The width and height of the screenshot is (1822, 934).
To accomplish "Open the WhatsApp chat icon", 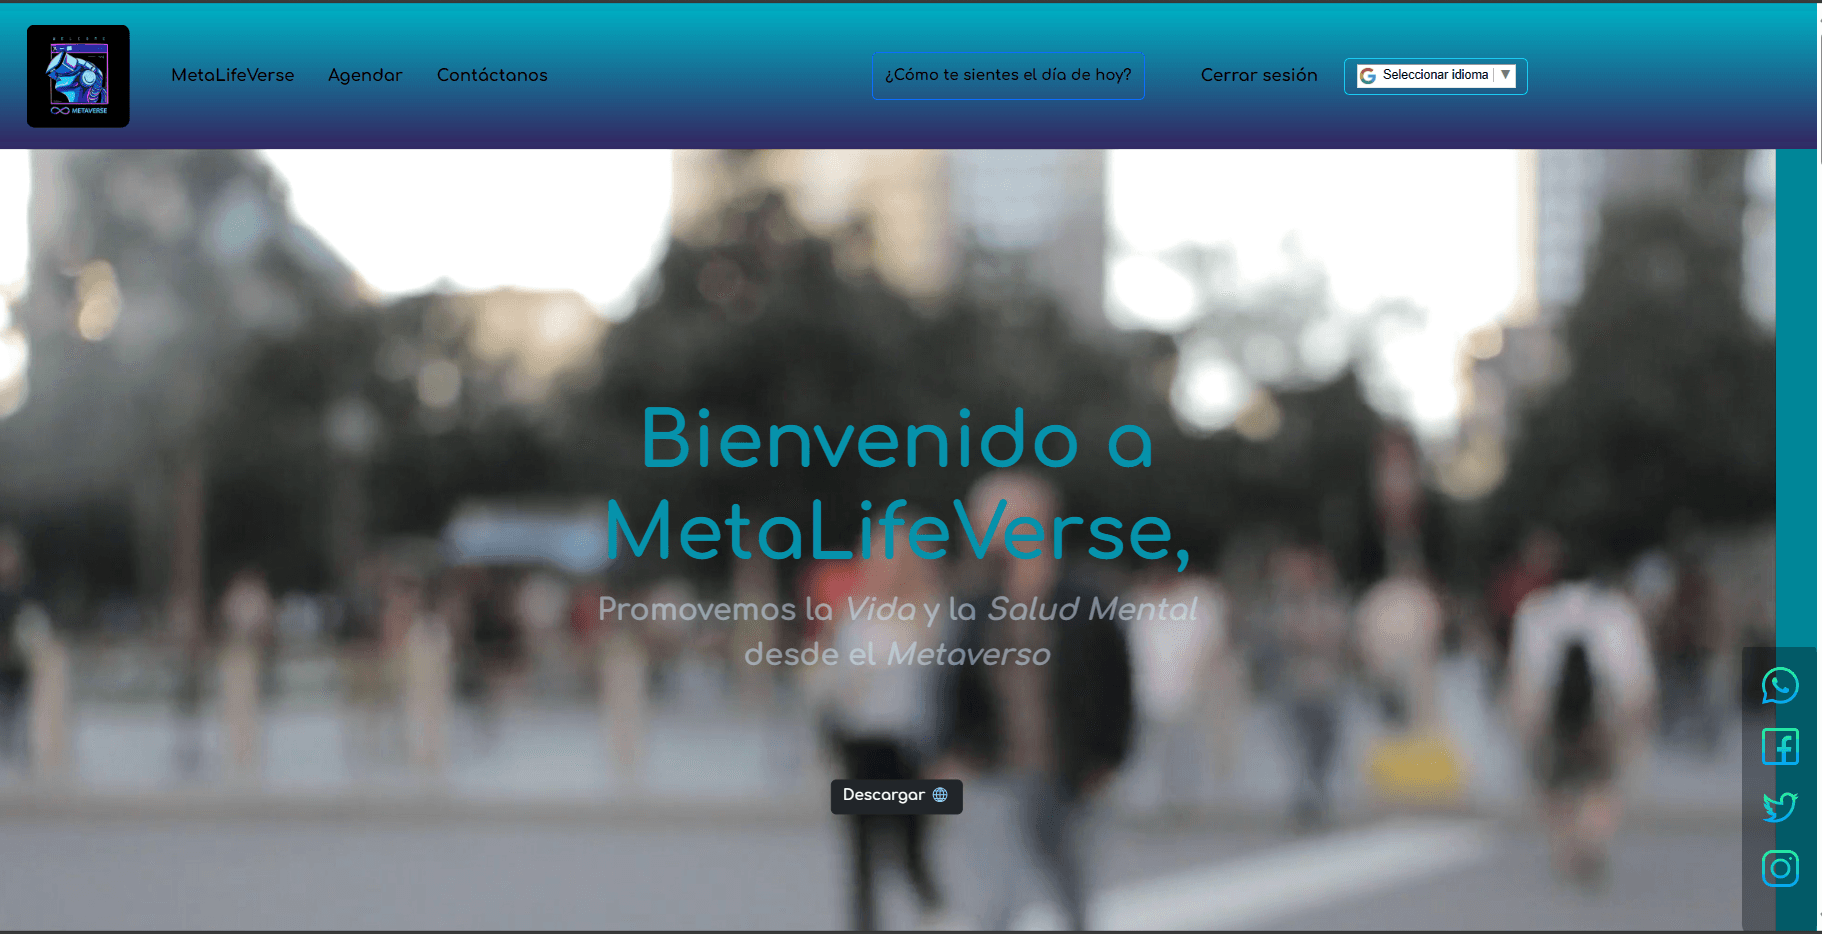I will pyautogui.click(x=1780, y=686).
